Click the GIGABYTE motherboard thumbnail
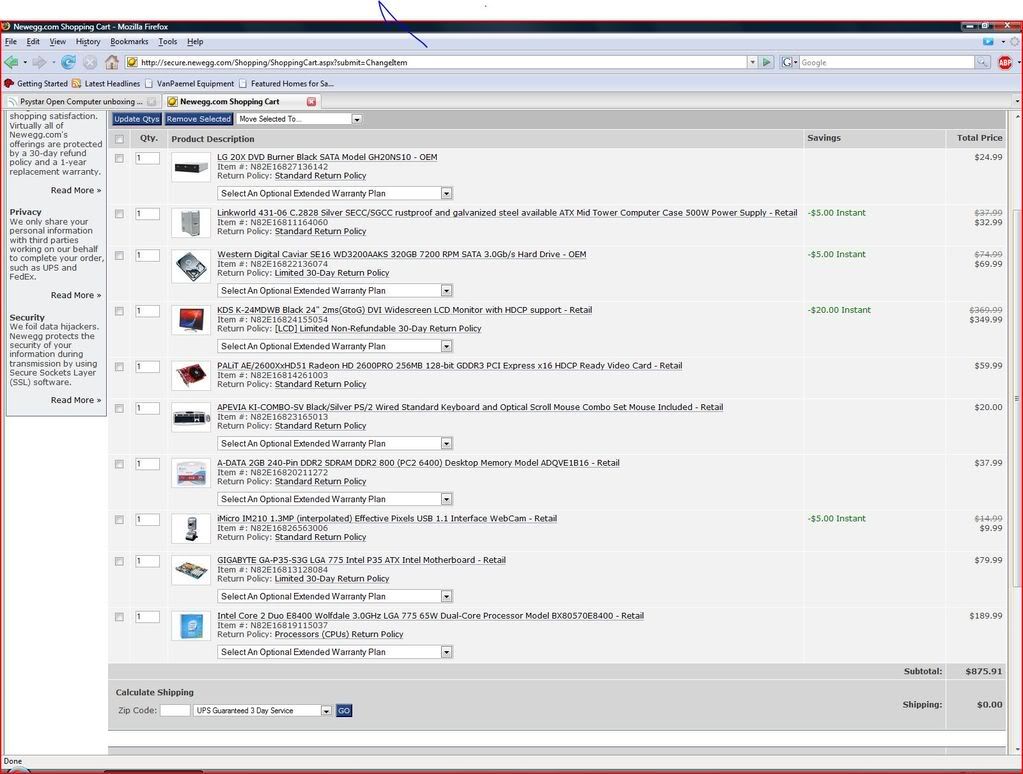 click(191, 570)
